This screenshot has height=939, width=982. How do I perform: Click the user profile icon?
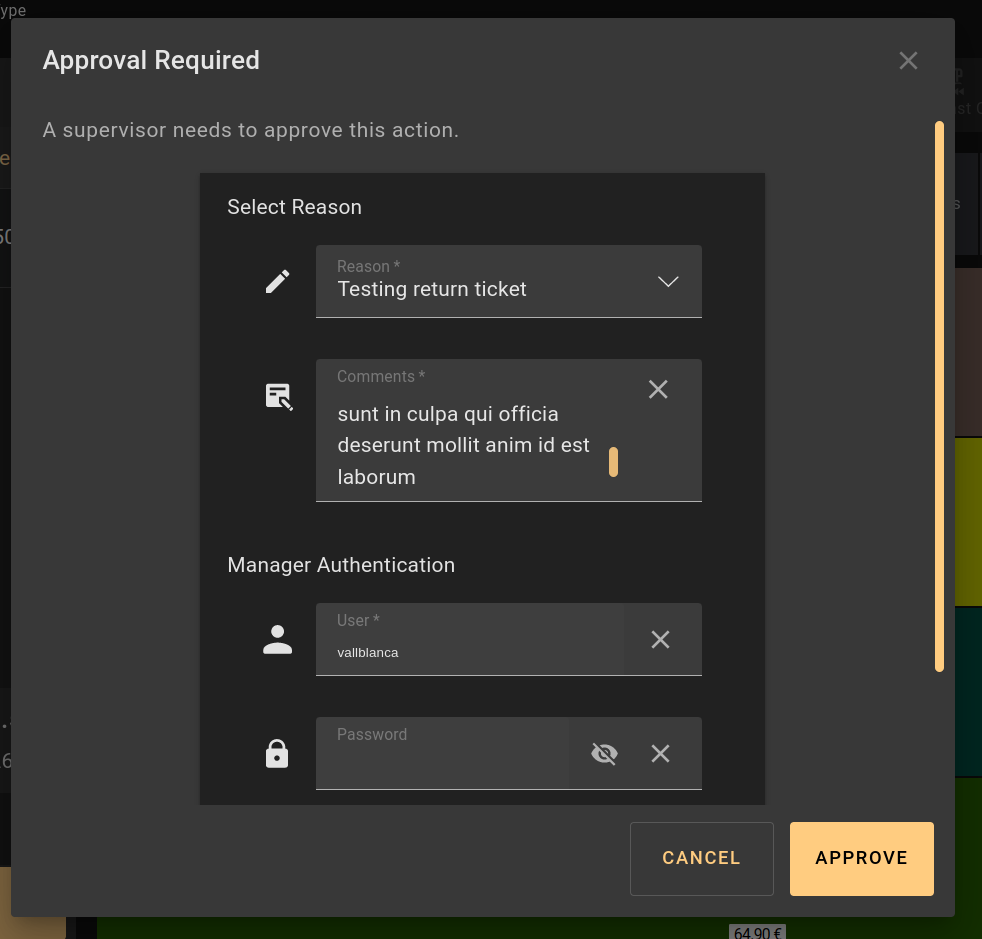coord(277,640)
